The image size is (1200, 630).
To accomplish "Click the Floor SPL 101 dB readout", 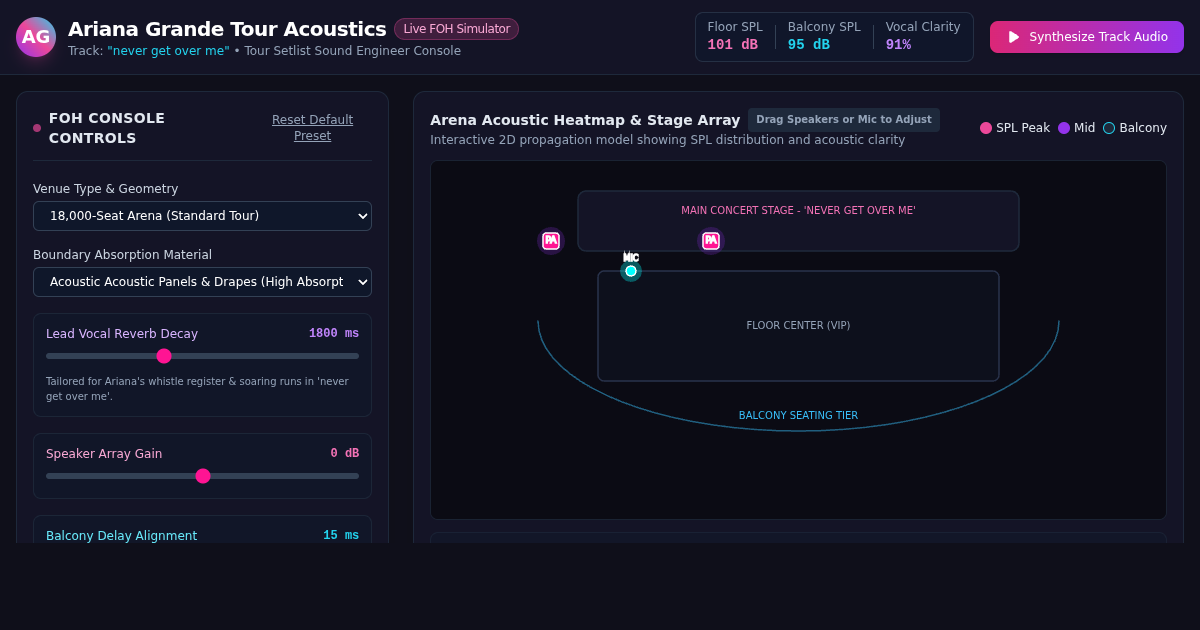I will point(735,37).
